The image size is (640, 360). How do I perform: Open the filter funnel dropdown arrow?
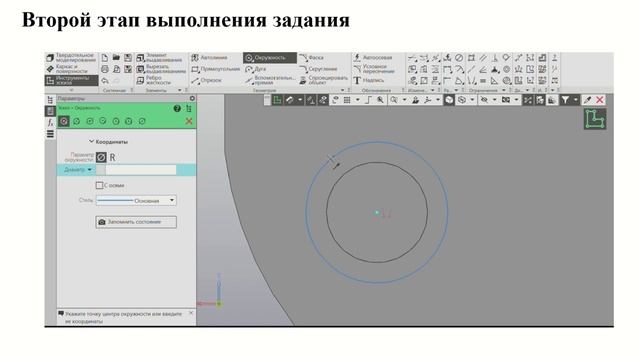click(576, 100)
